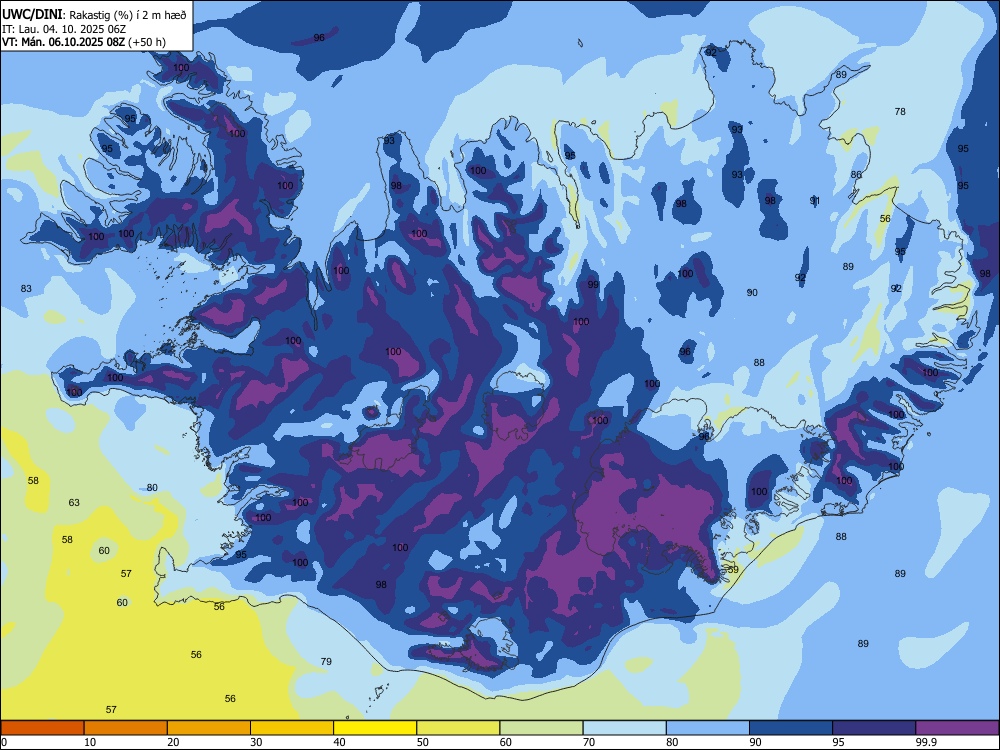
Task: Click the '79' humidity value on the map
Action: (x=326, y=661)
